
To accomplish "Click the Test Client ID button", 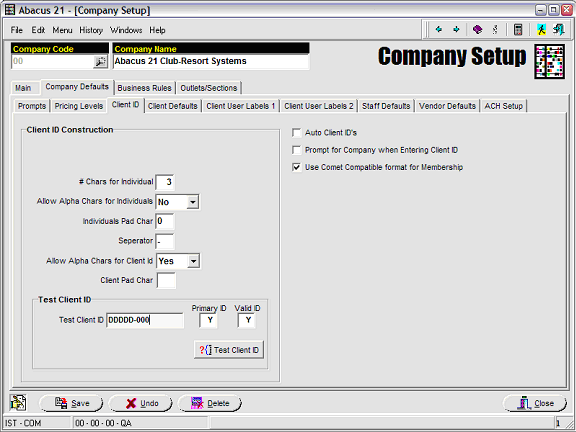I will (x=229, y=350).
